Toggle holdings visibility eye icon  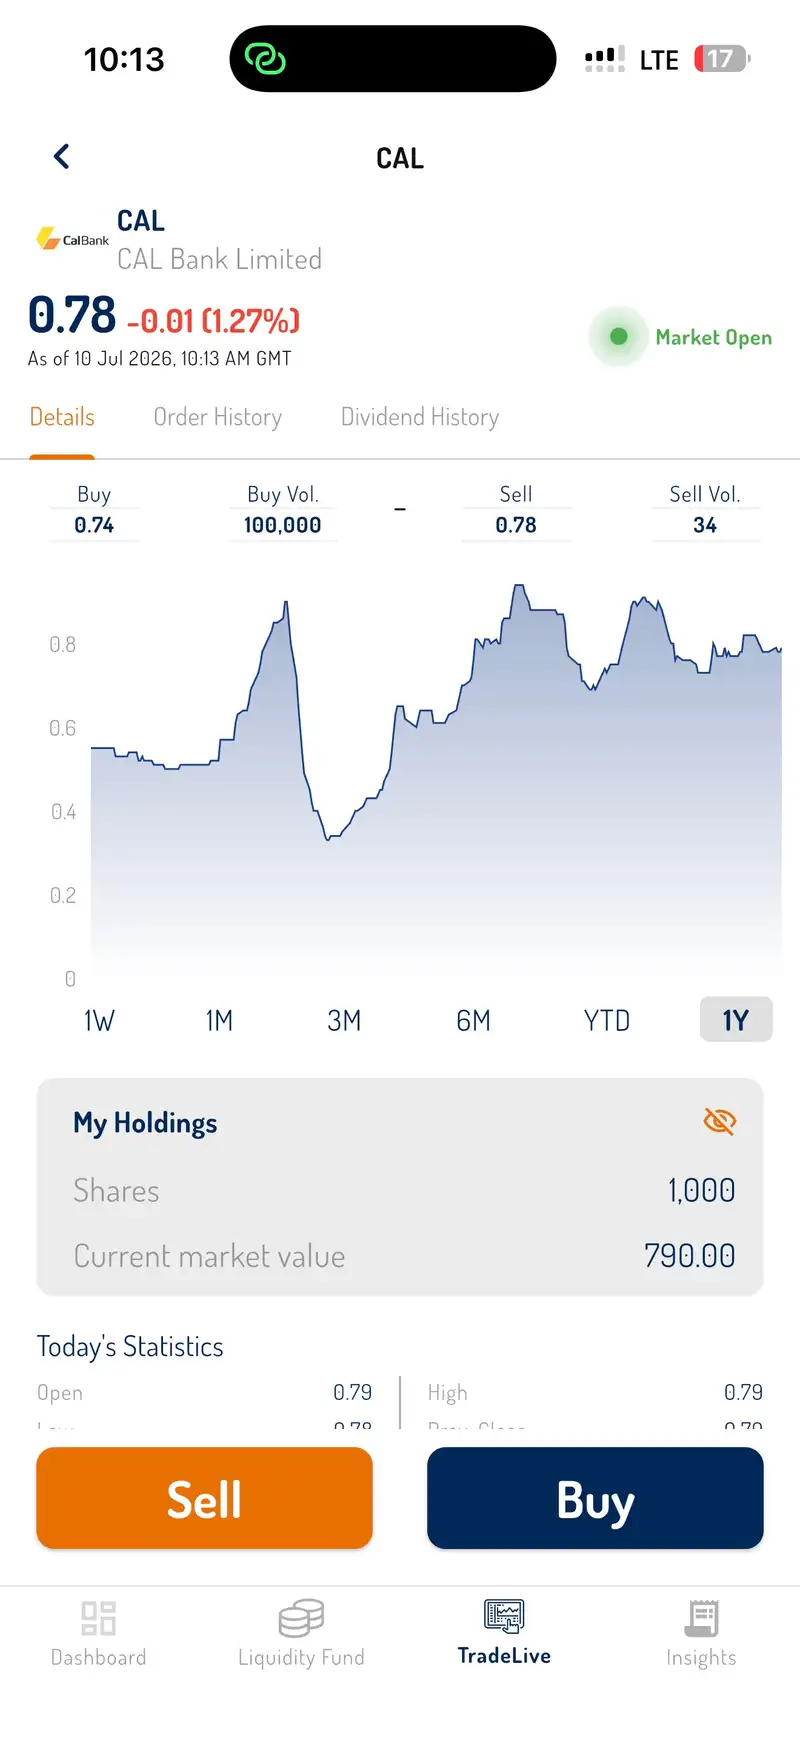pos(719,1122)
